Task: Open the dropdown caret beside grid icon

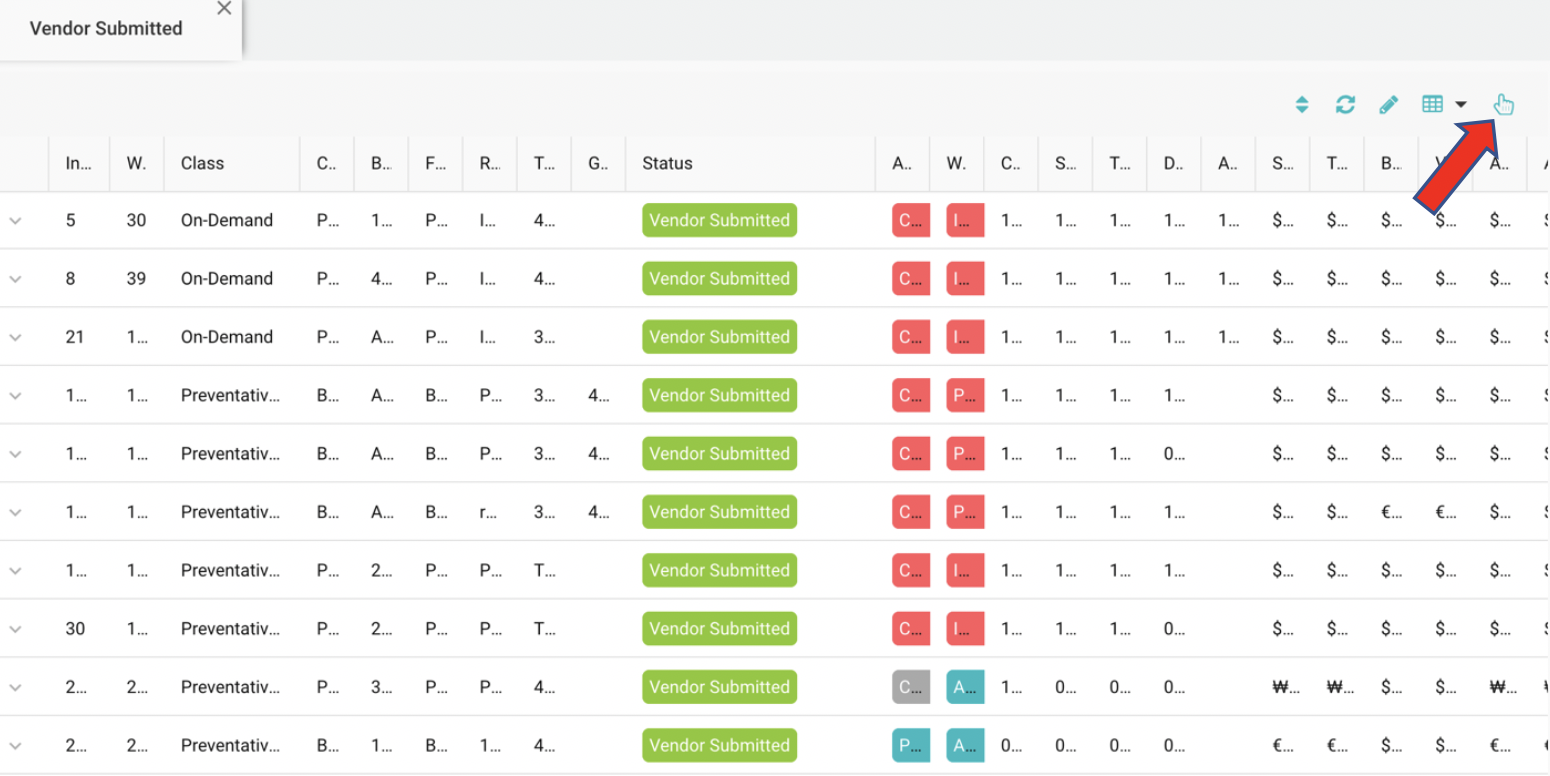Action: coord(1461,105)
